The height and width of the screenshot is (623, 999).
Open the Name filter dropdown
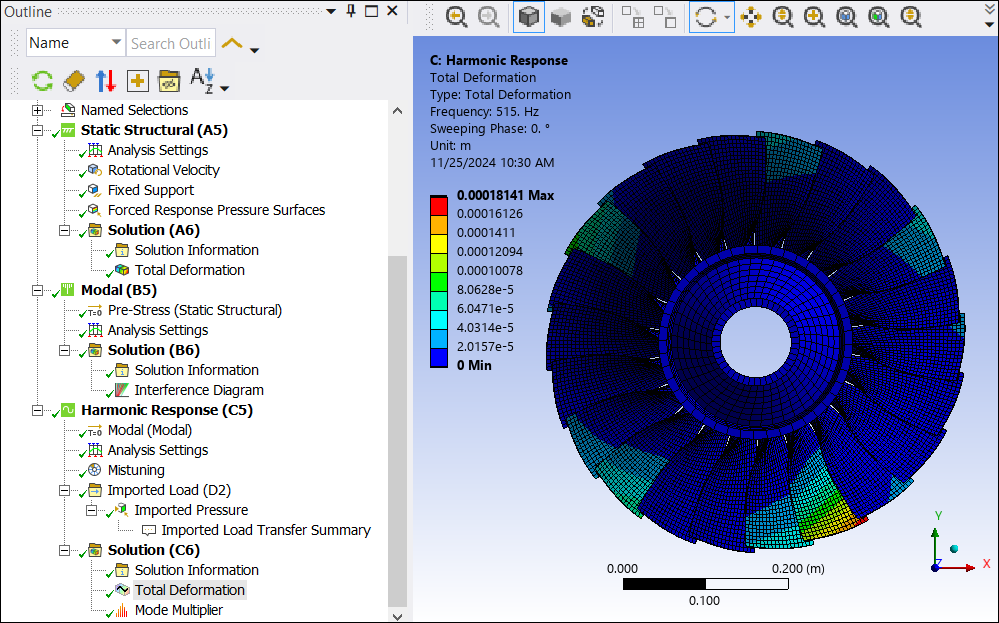click(x=116, y=43)
